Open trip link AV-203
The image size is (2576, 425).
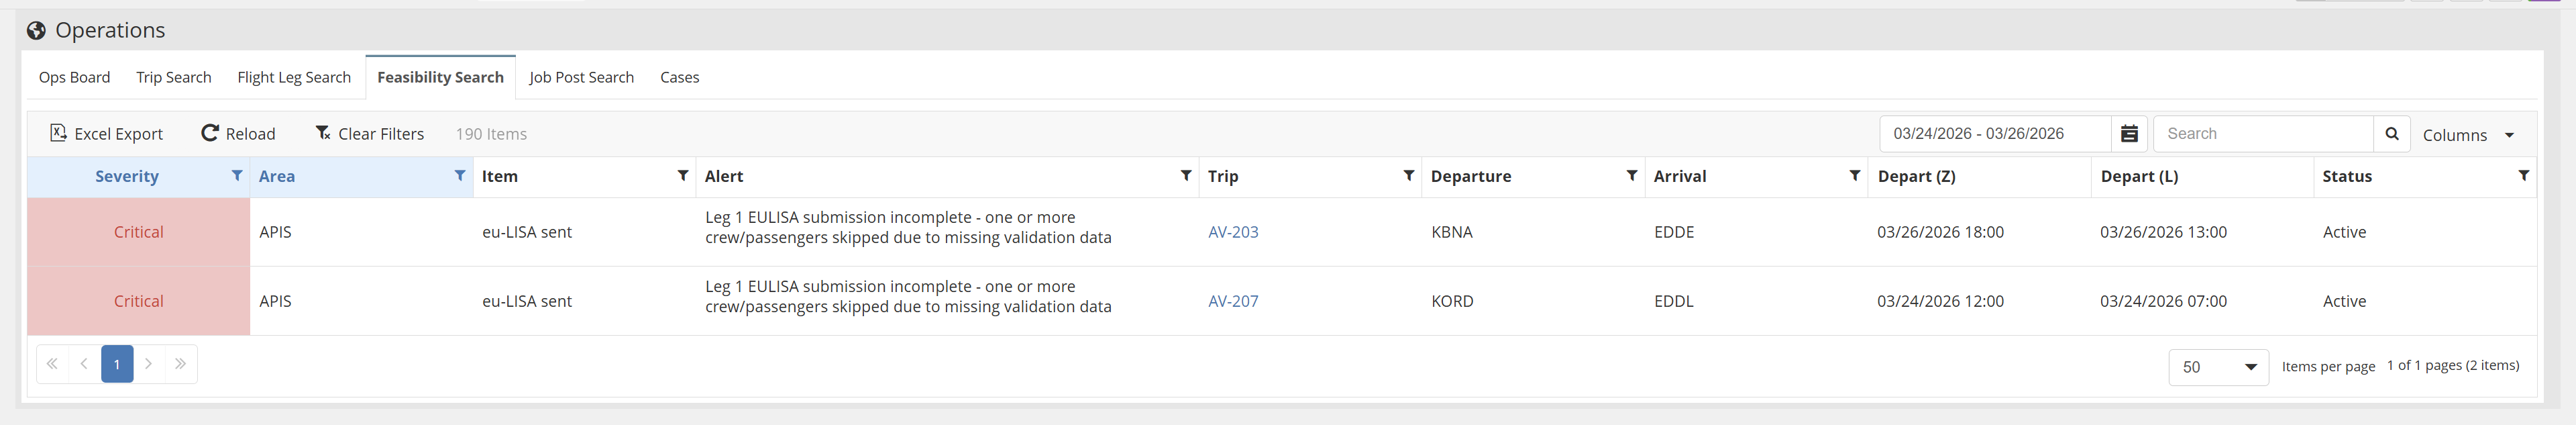[1233, 232]
